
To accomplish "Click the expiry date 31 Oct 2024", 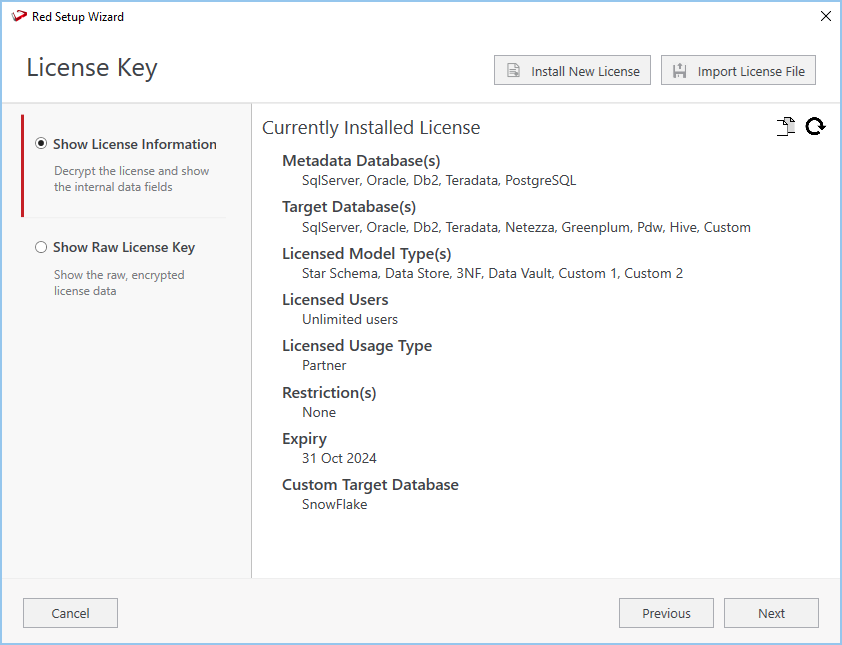I will click(339, 458).
